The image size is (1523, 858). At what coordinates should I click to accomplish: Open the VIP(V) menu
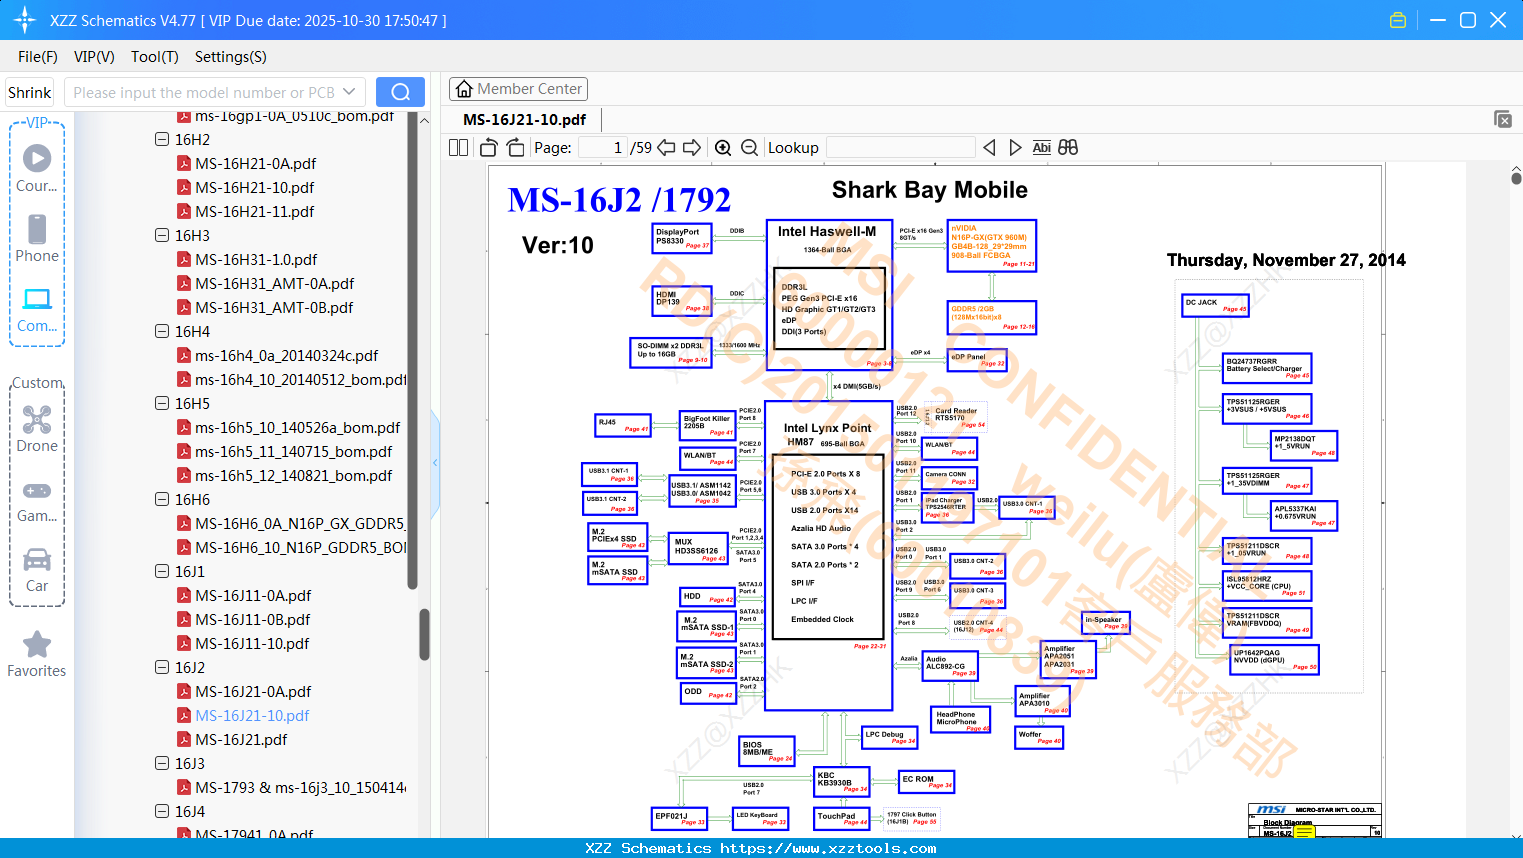click(94, 57)
